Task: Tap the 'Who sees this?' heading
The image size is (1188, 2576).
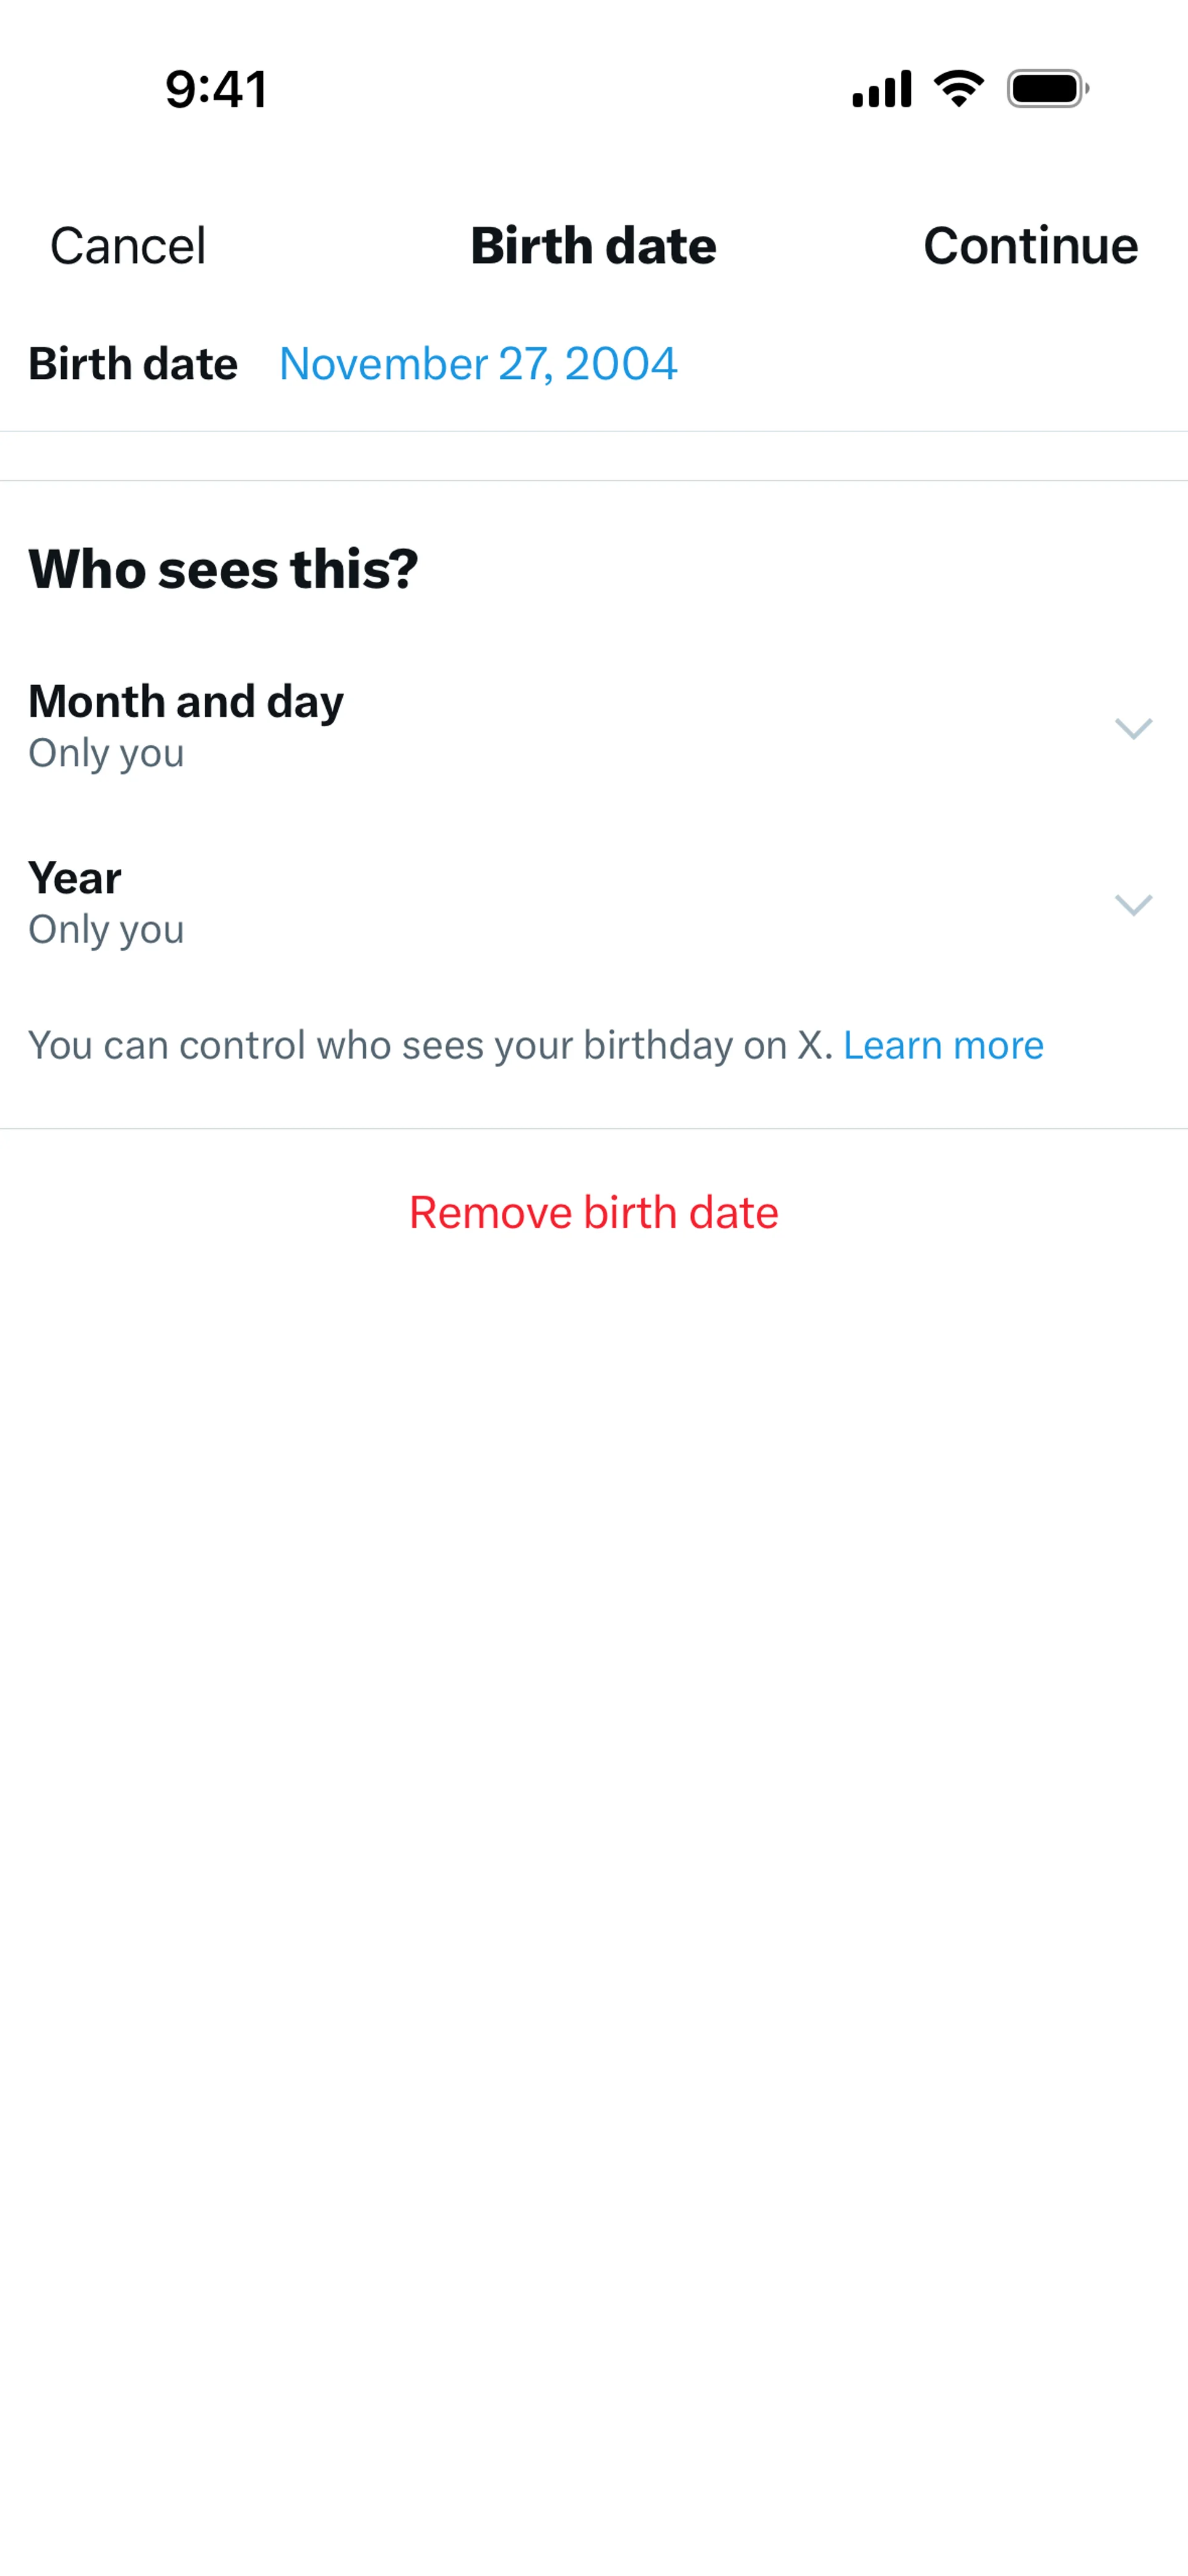Action: 223,569
